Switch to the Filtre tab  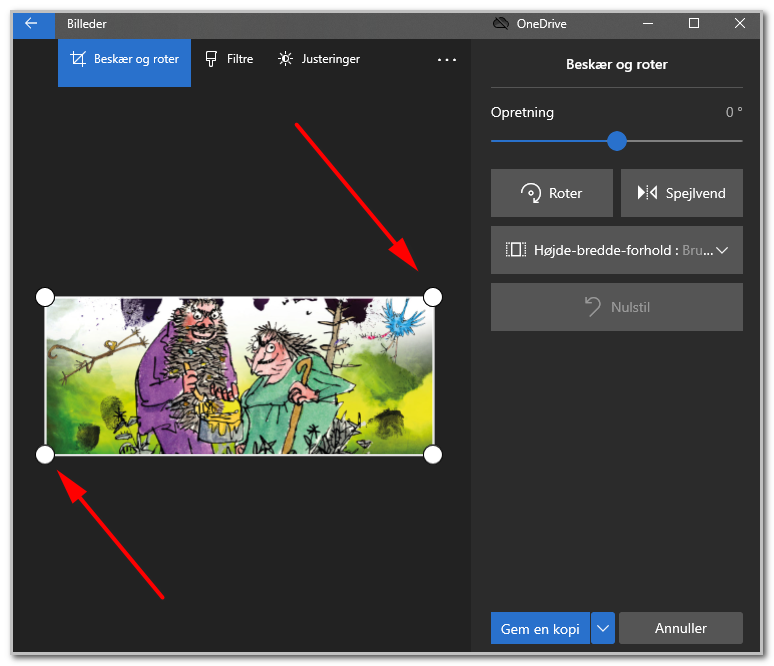click(x=230, y=59)
